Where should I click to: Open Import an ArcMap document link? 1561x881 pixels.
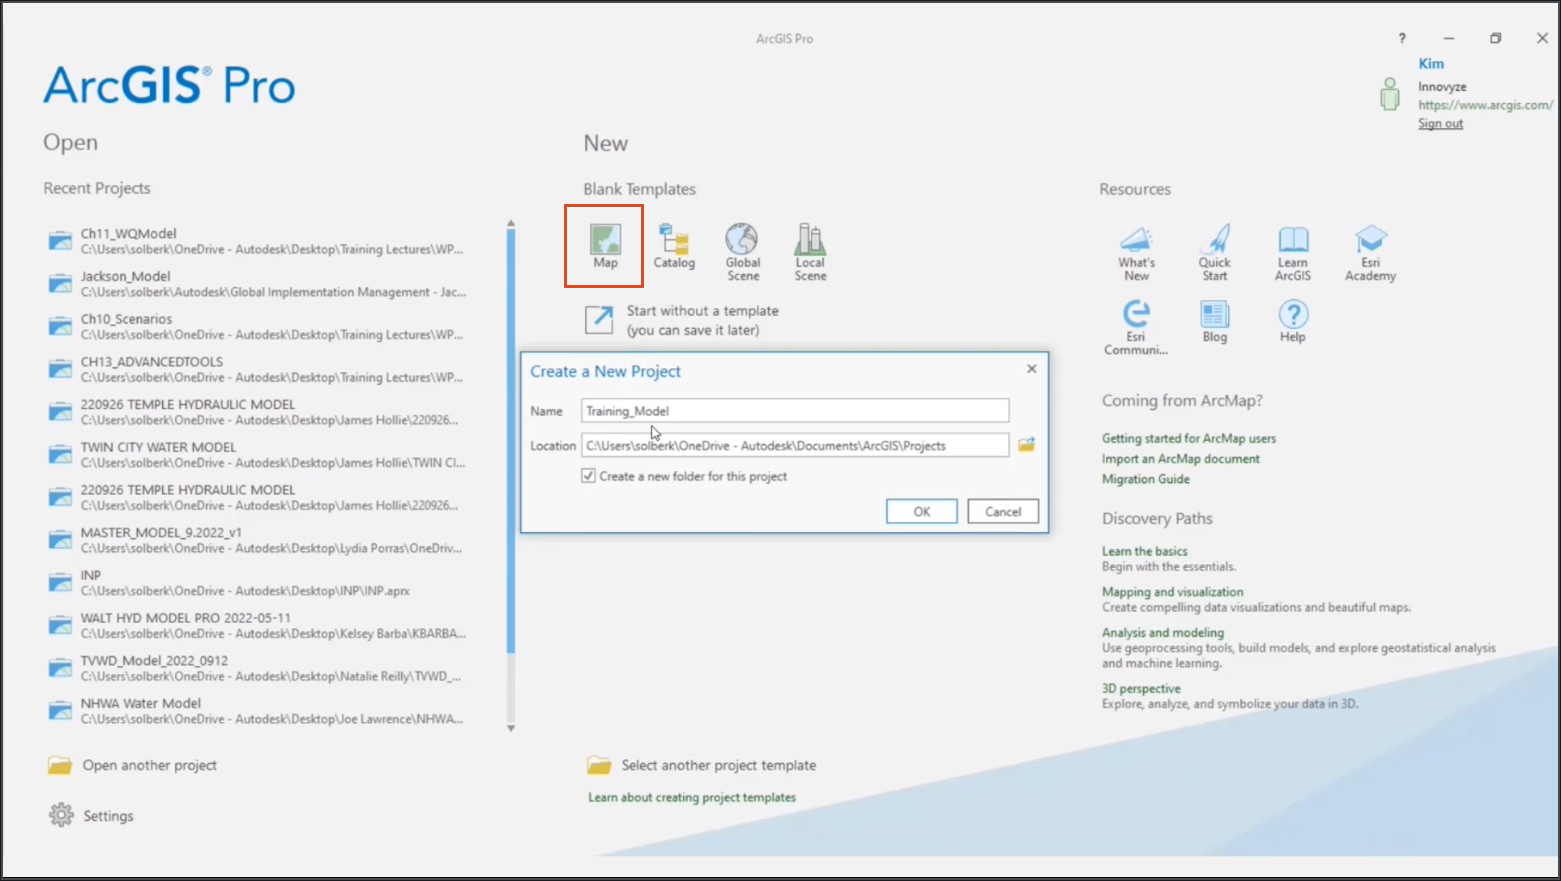1180,459
